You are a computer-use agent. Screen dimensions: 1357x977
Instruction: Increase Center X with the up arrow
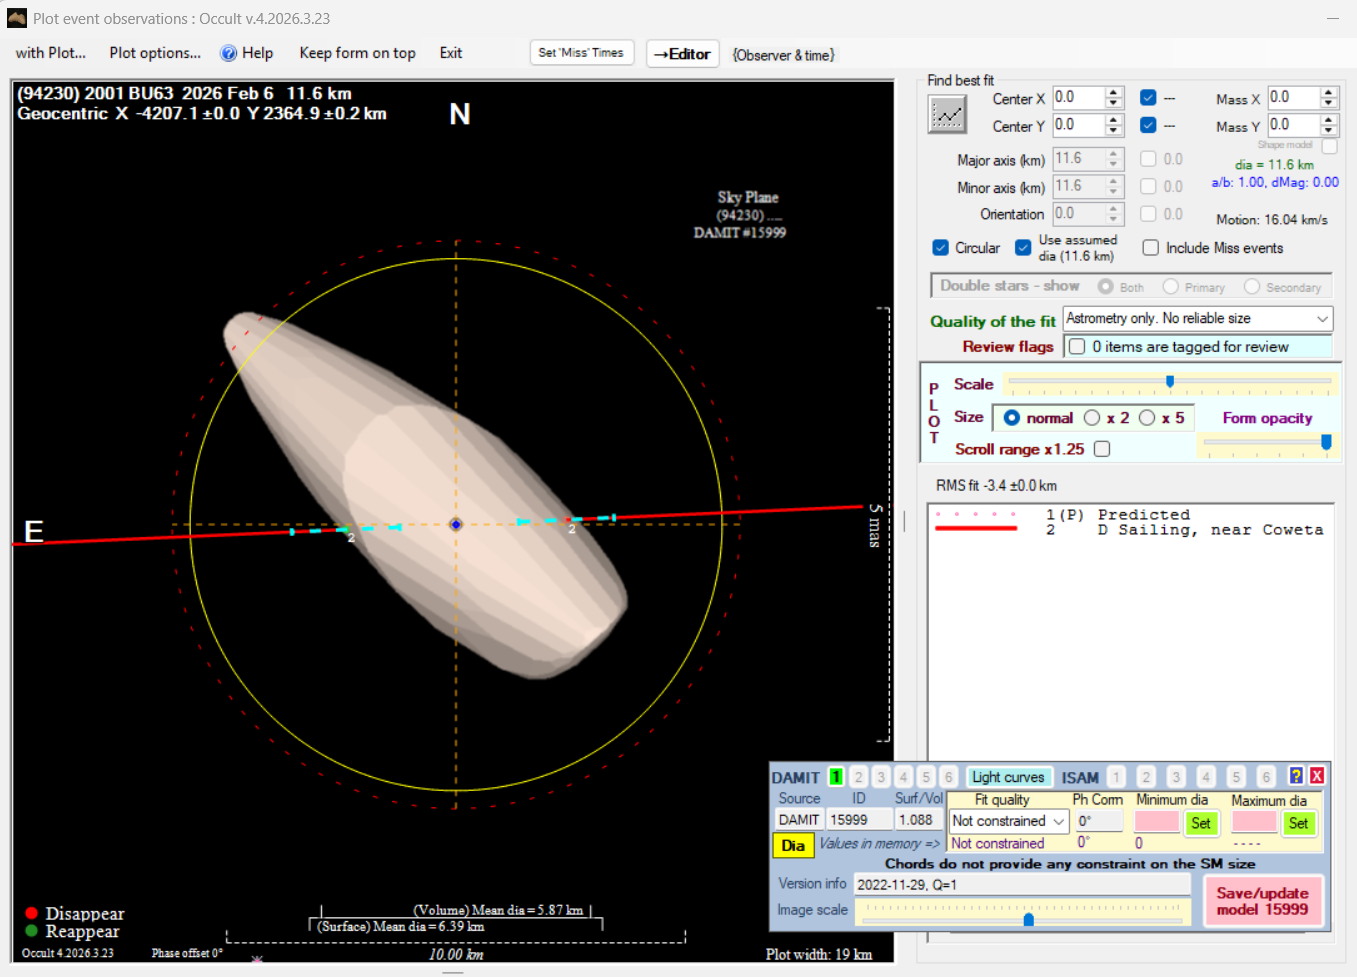point(1114,93)
